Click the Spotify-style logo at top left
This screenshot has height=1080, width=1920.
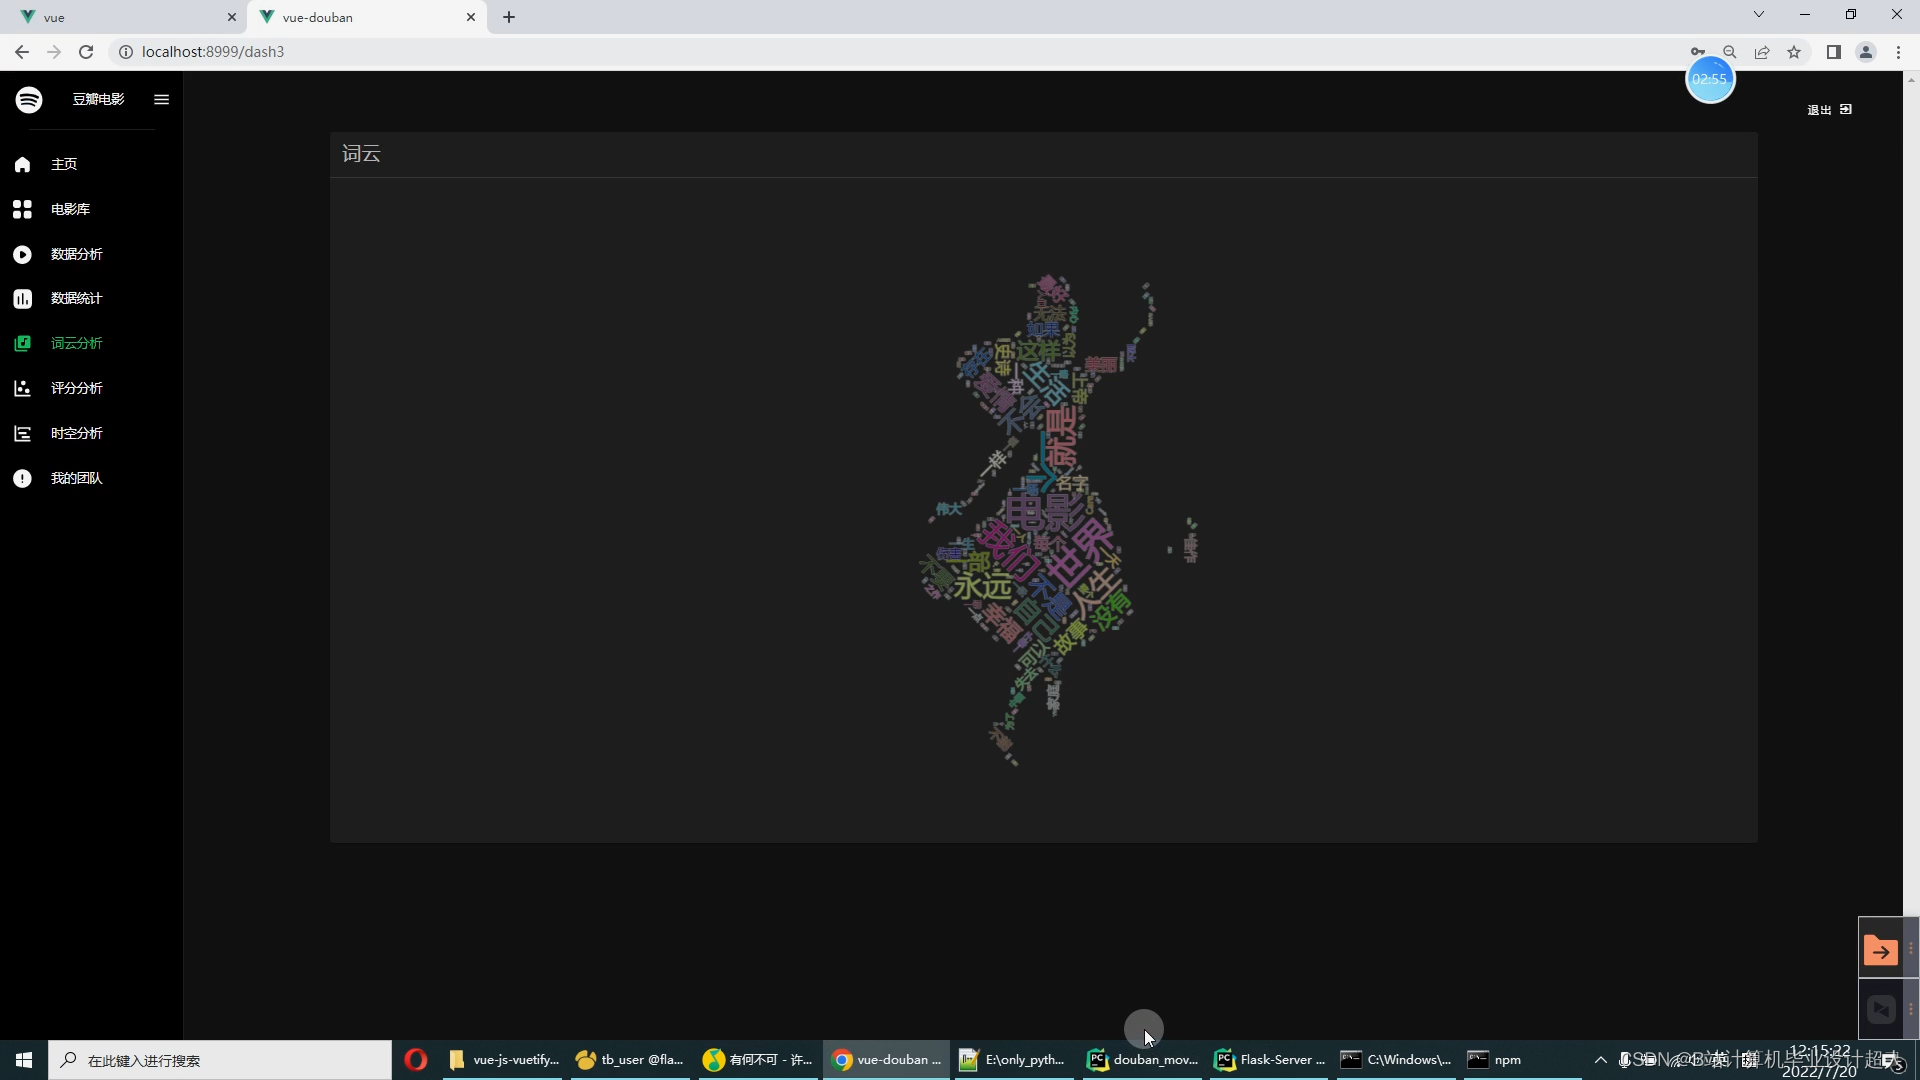29,99
